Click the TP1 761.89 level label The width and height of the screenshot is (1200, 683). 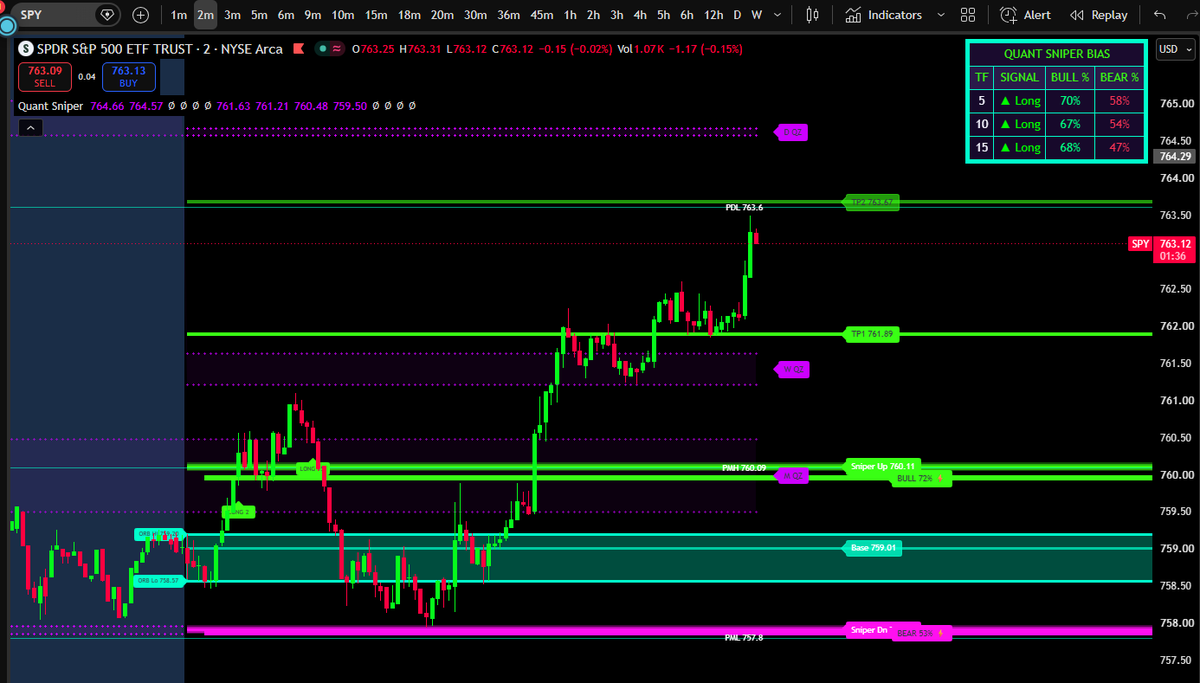pos(871,334)
